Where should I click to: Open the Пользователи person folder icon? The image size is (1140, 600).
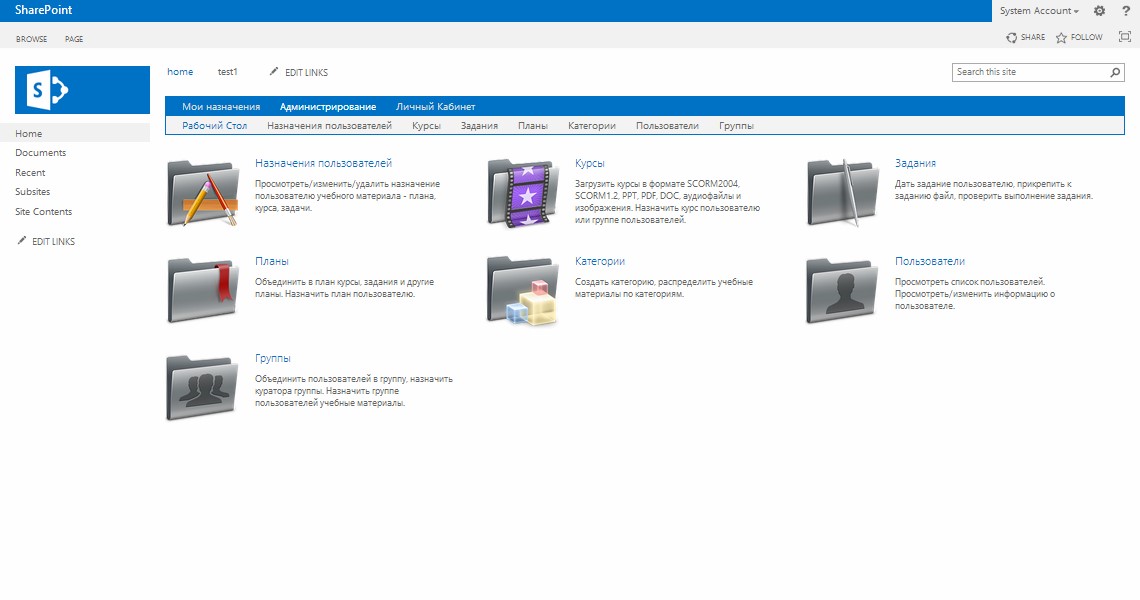(x=843, y=290)
